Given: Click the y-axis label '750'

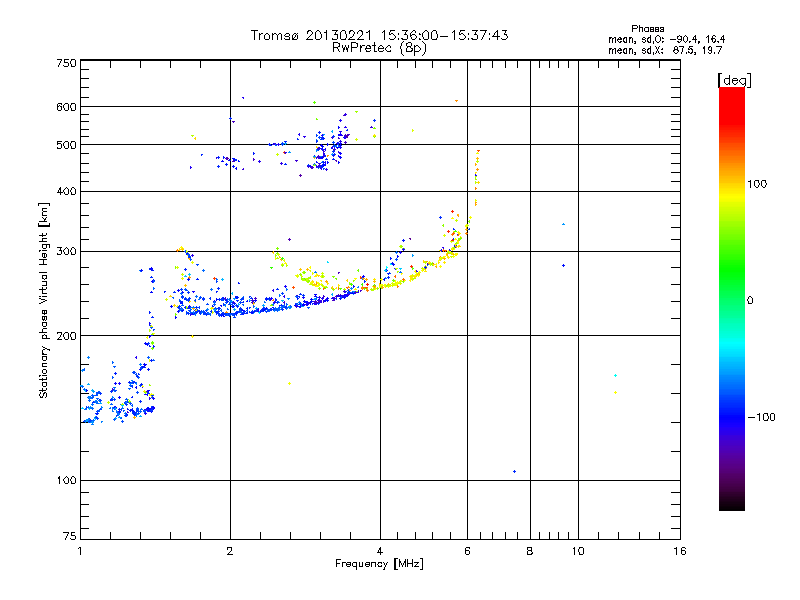Looking at the screenshot, I should point(67,63).
